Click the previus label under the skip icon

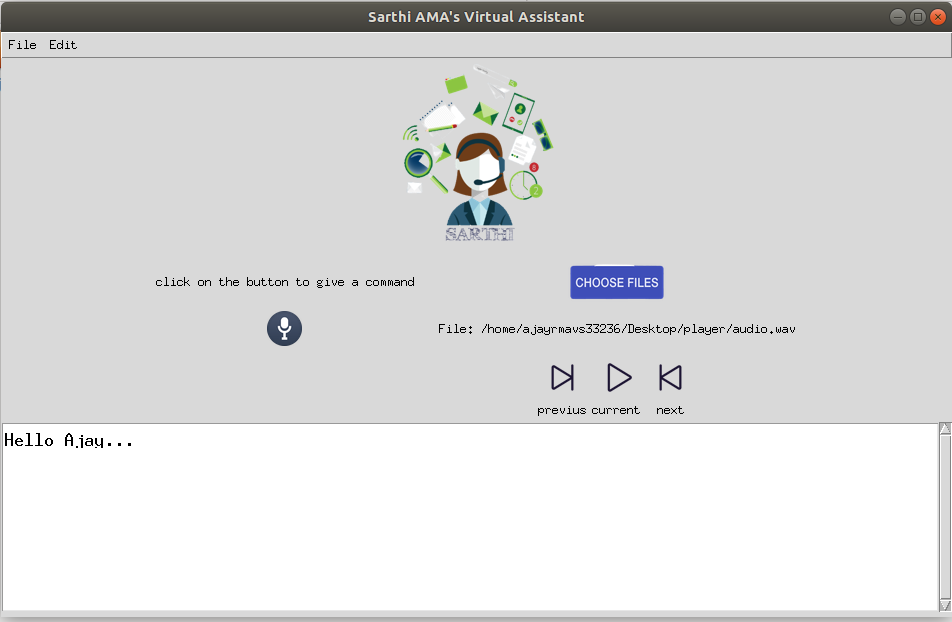point(562,409)
